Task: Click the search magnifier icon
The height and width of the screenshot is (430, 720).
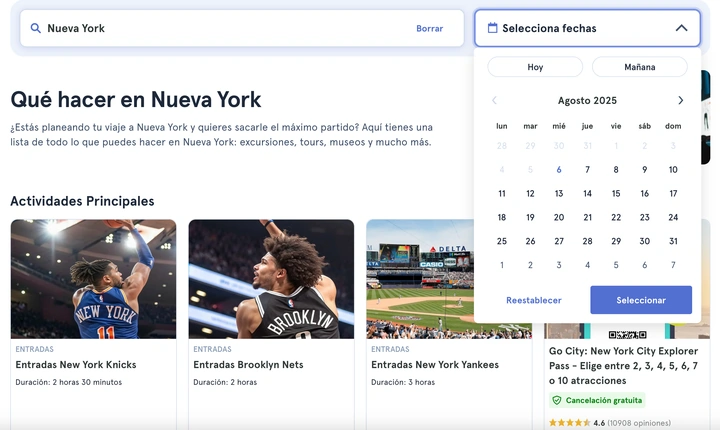Action: click(x=36, y=28)
